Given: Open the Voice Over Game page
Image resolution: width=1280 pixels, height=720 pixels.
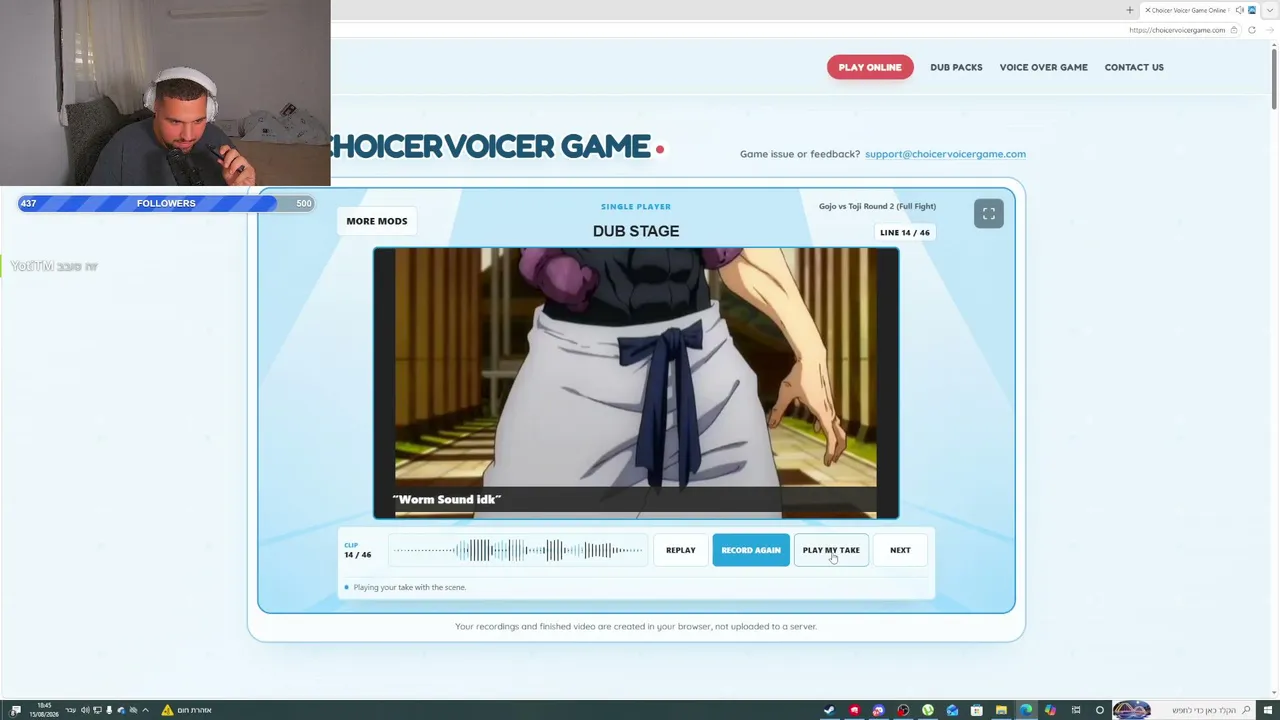Looking at the screenshot, I should [x=1043, y=67].
